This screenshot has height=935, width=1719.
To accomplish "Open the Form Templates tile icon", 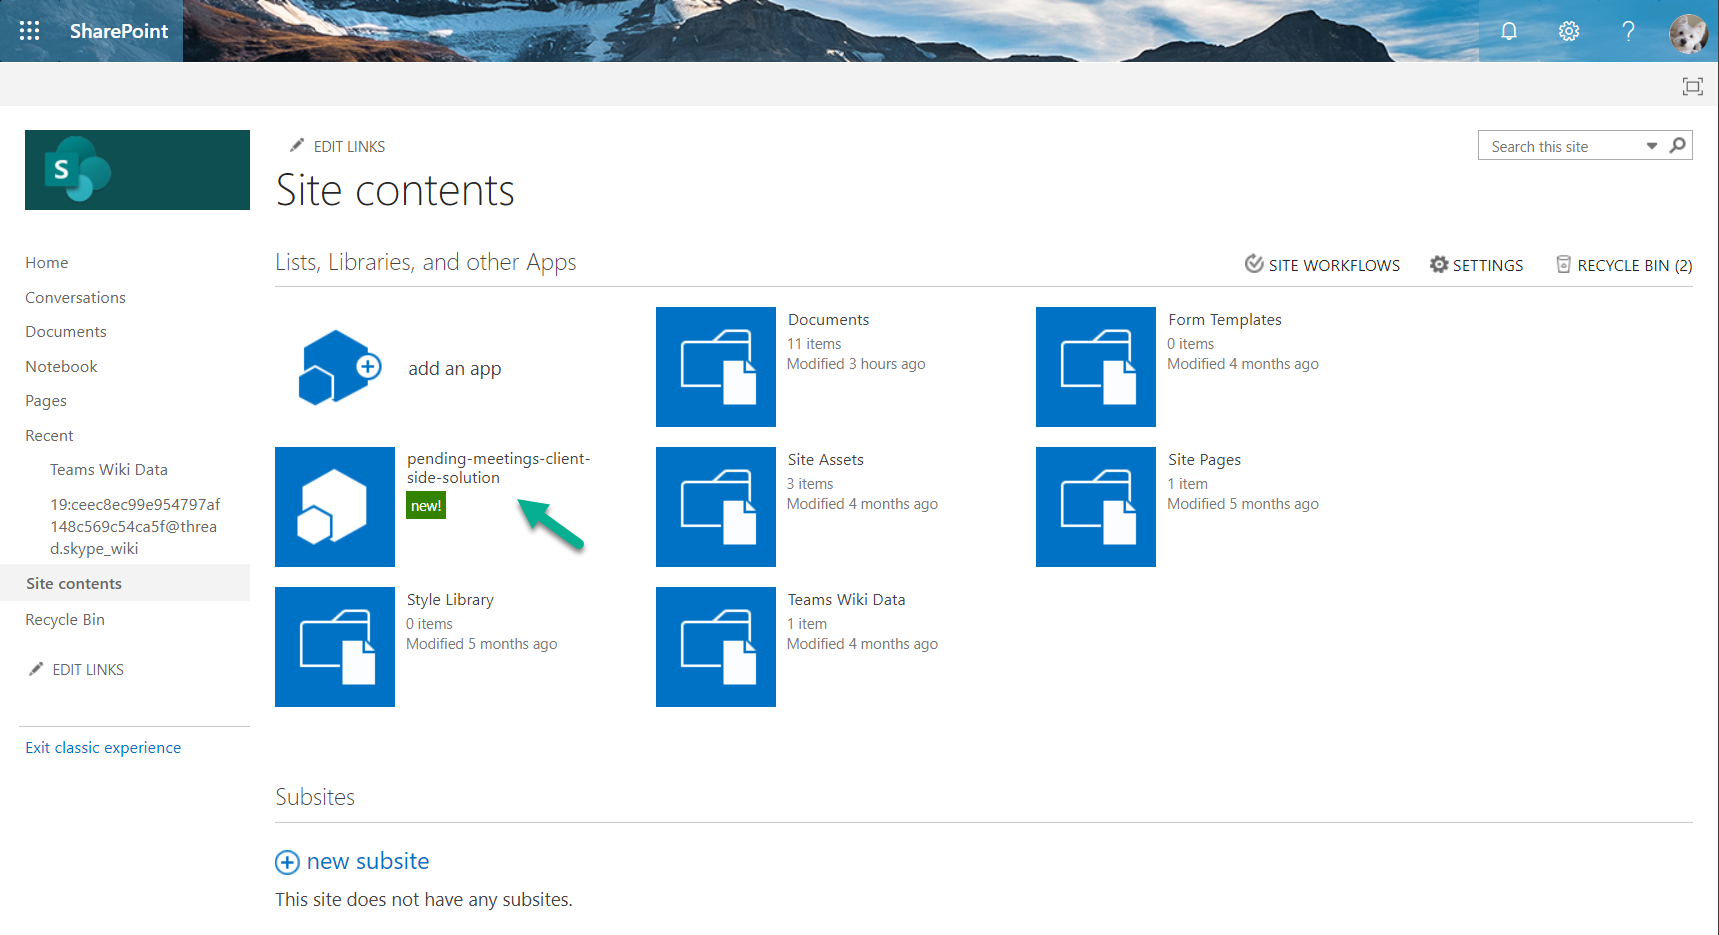I will (x=1096, y=367).
